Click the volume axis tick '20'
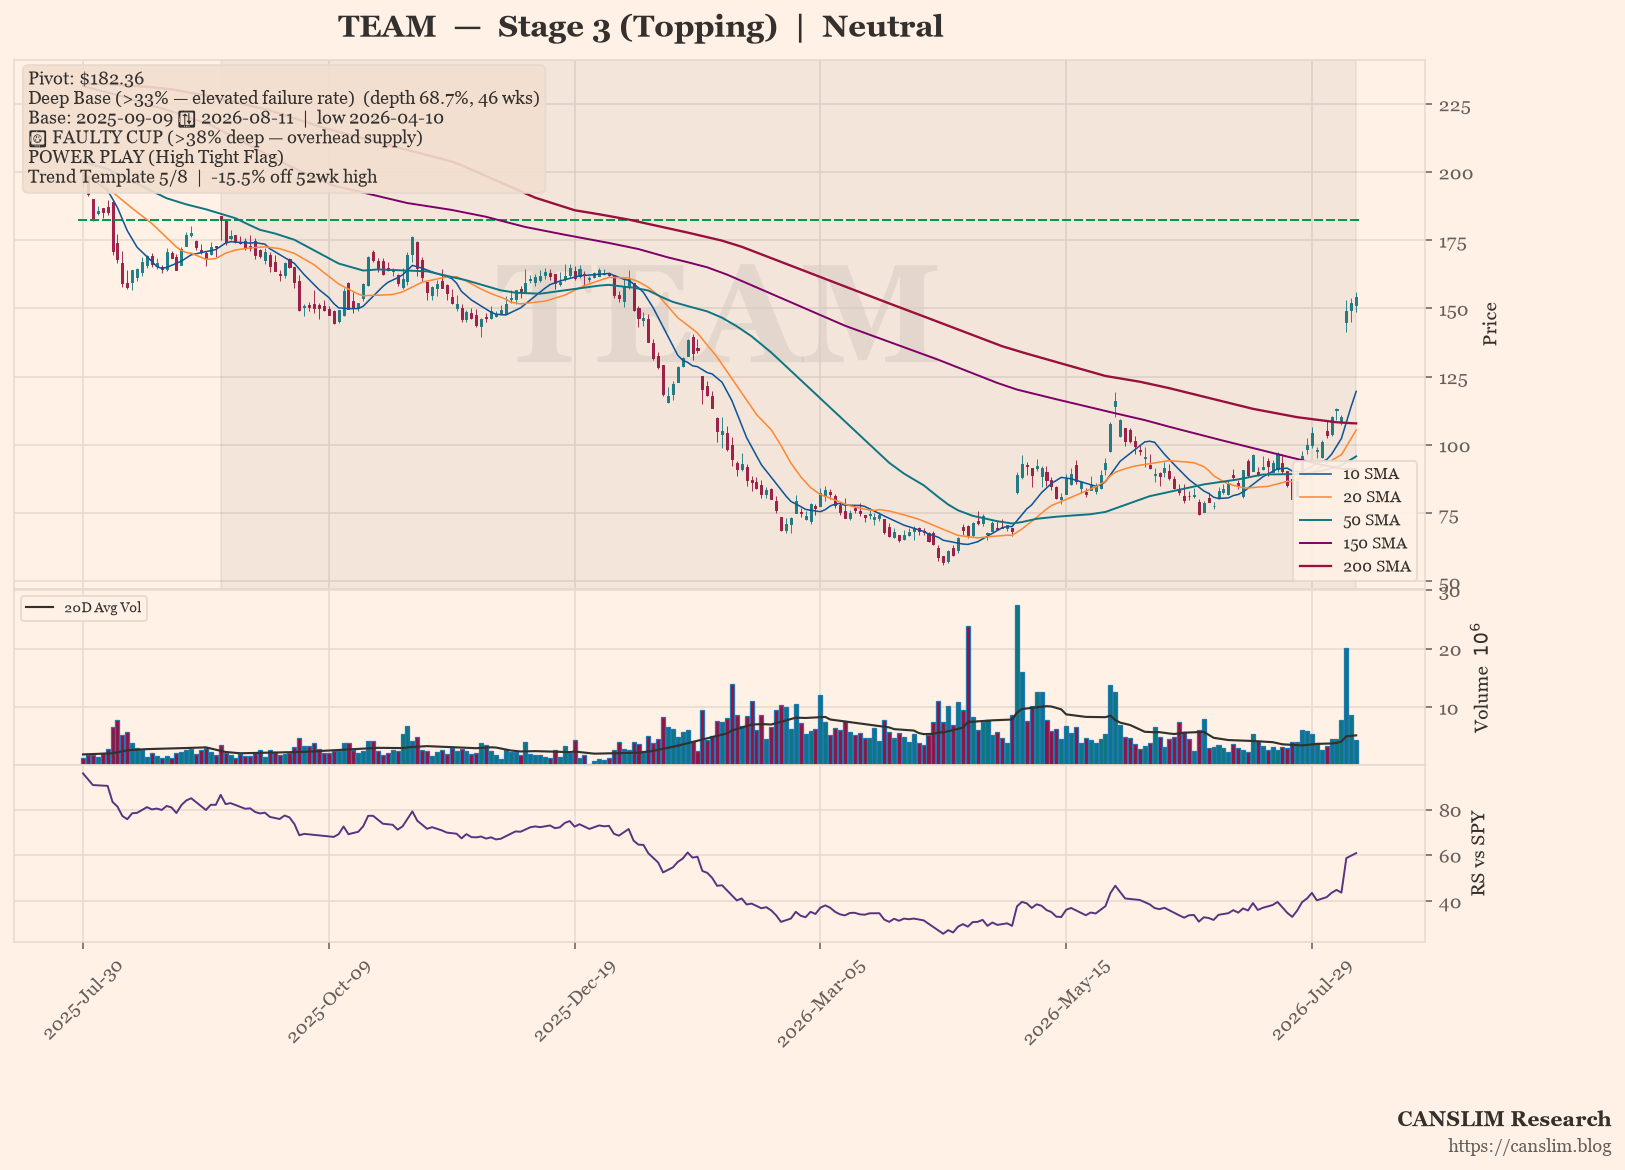 [1449, 650]
